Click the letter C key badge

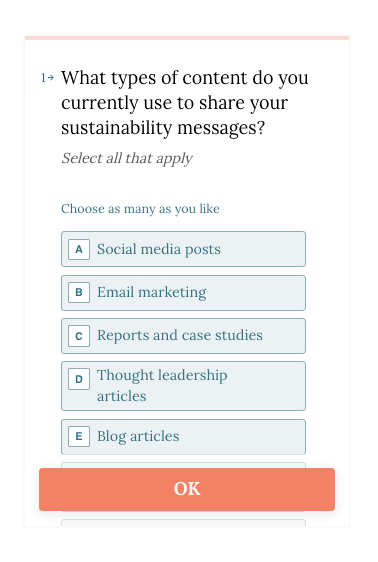point(79,336)
